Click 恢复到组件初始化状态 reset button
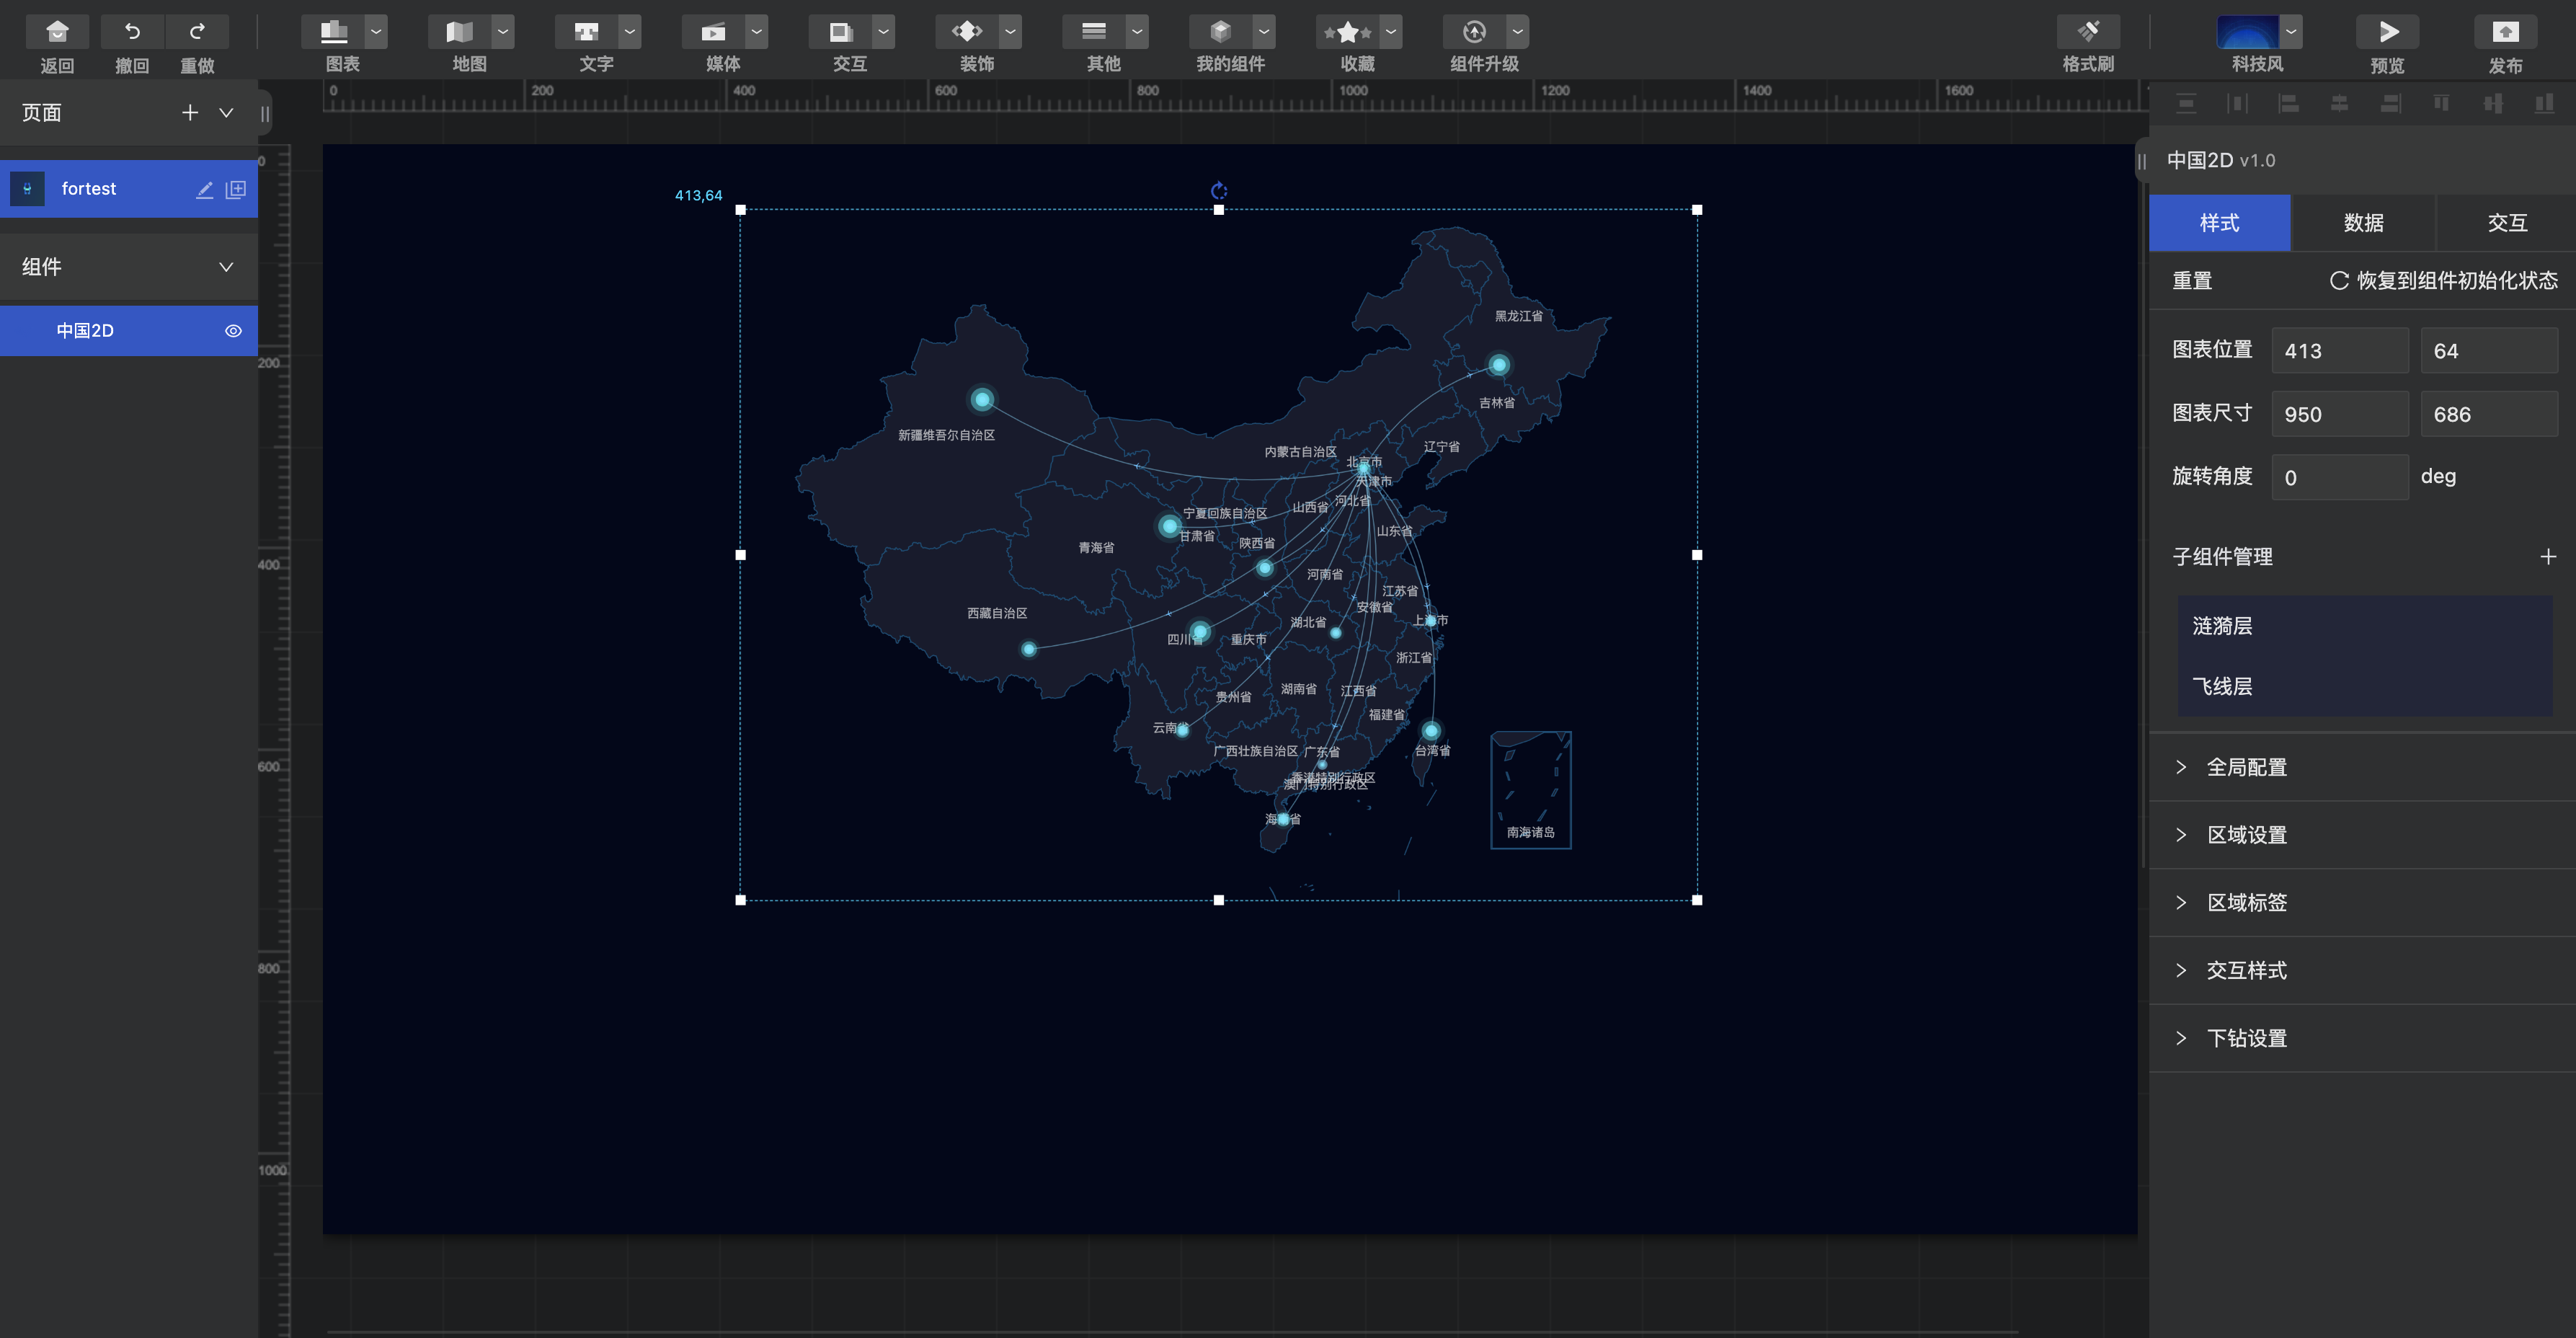 [x=2444, y=281]
